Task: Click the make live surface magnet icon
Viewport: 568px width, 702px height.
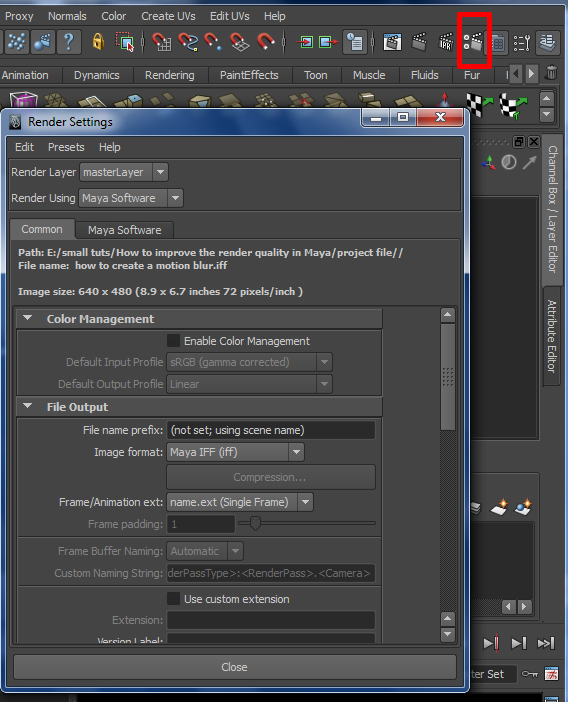Action: click(x=265, y=43)
